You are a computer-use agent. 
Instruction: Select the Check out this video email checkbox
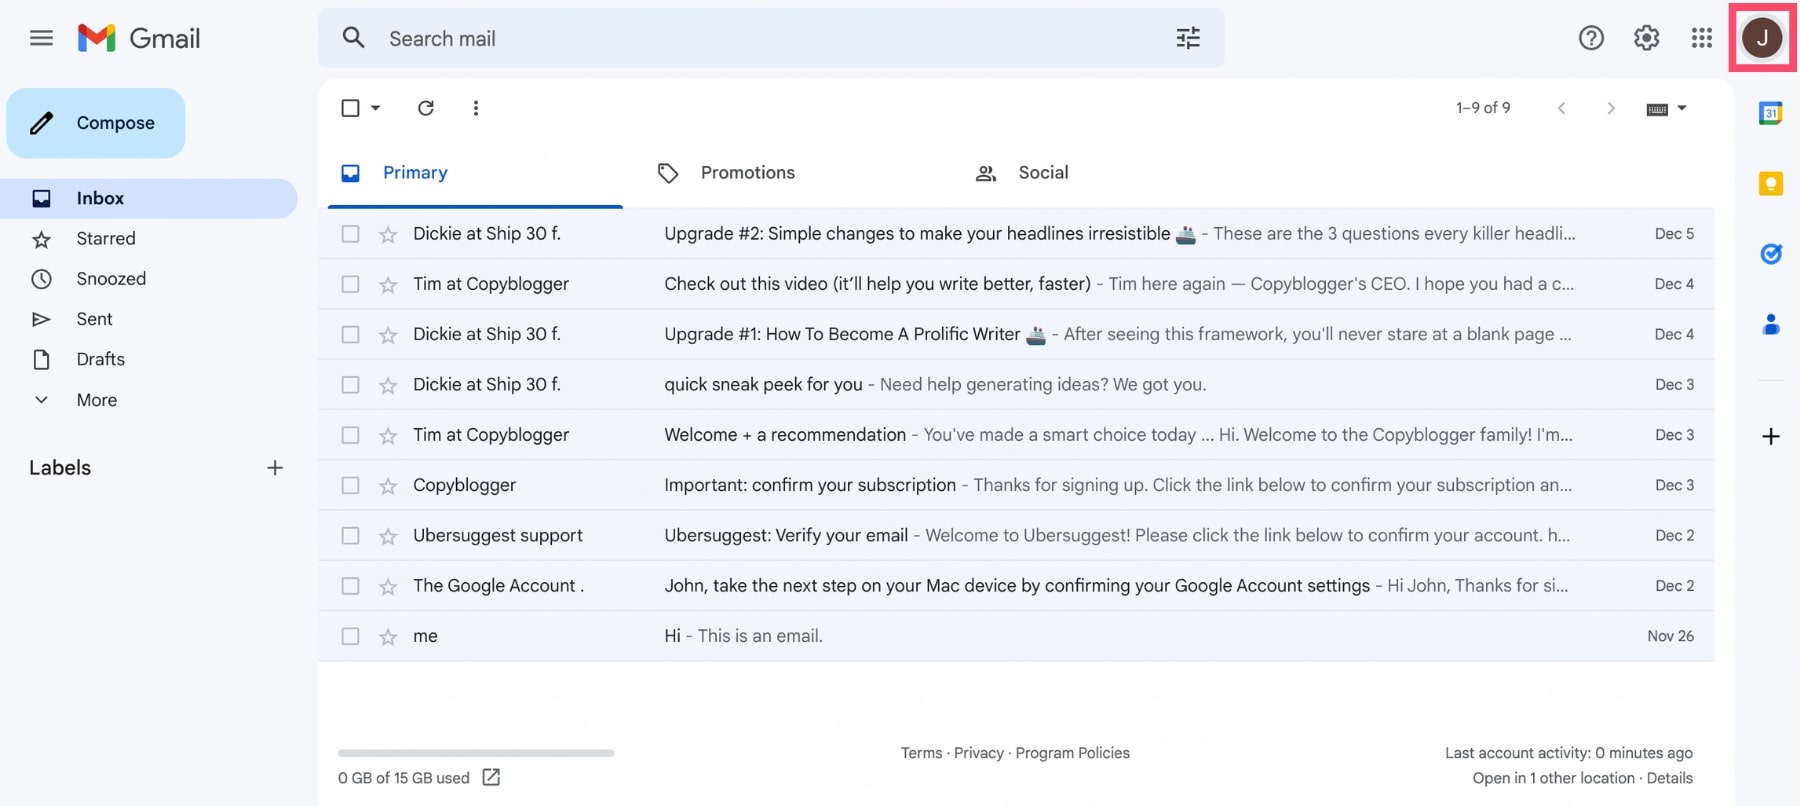(x=350, y=284)
